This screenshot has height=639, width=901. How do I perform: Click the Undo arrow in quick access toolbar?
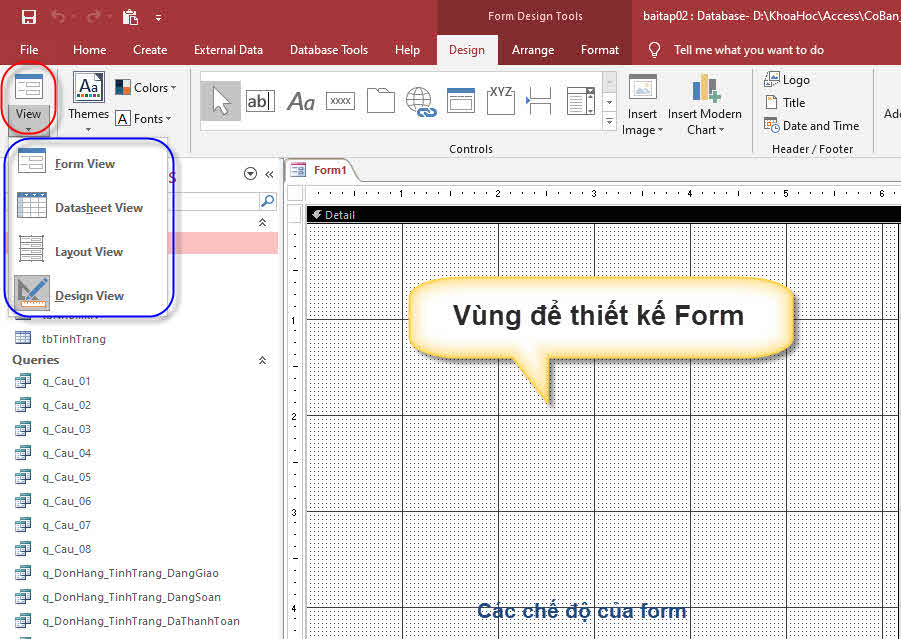(59, 17)
